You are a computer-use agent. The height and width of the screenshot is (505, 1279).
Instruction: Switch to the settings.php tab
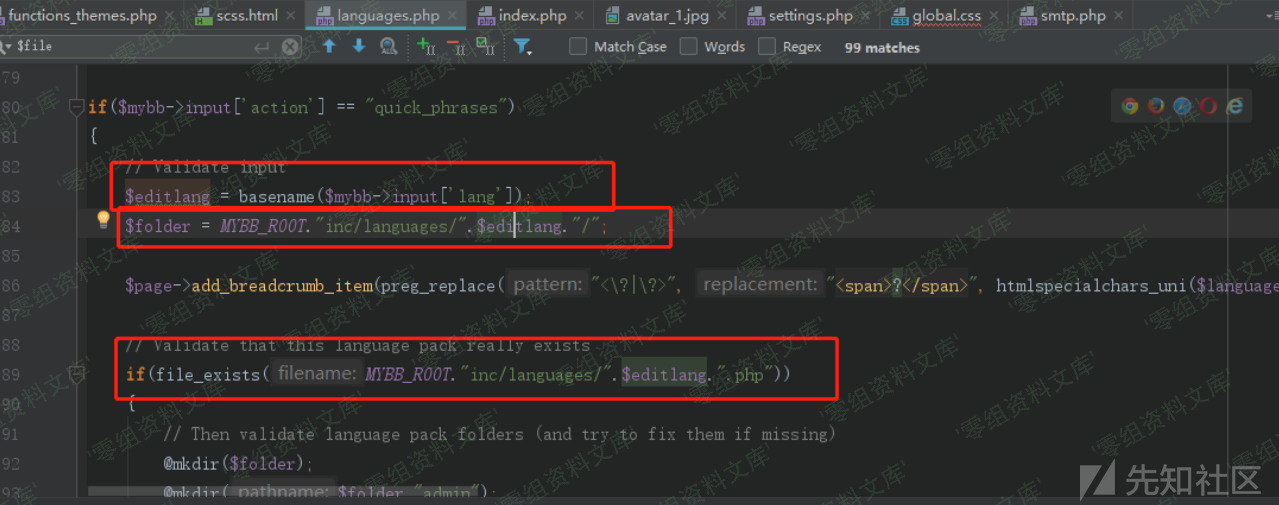[x=809, y=16]
